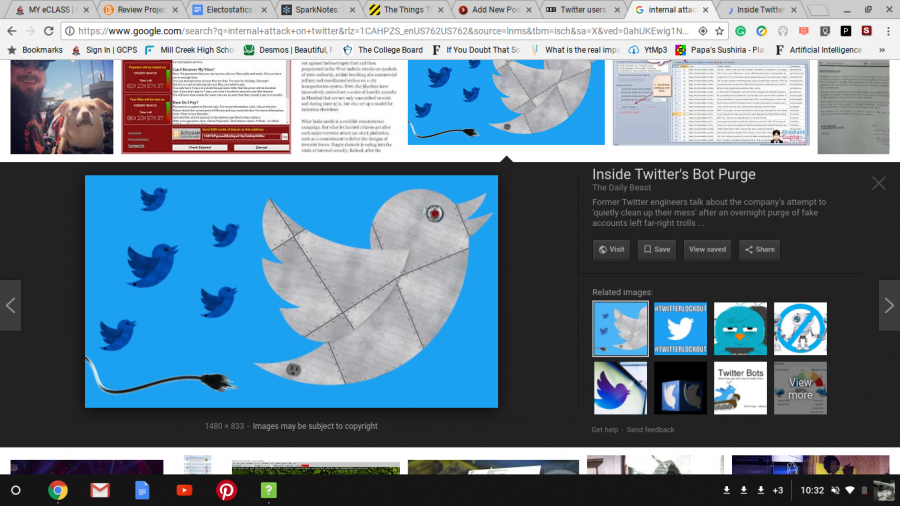Select the spreadsheet screenshot thumbnail result
The height and width of the screenshot is (506, 900).
[x=711, y=103]
